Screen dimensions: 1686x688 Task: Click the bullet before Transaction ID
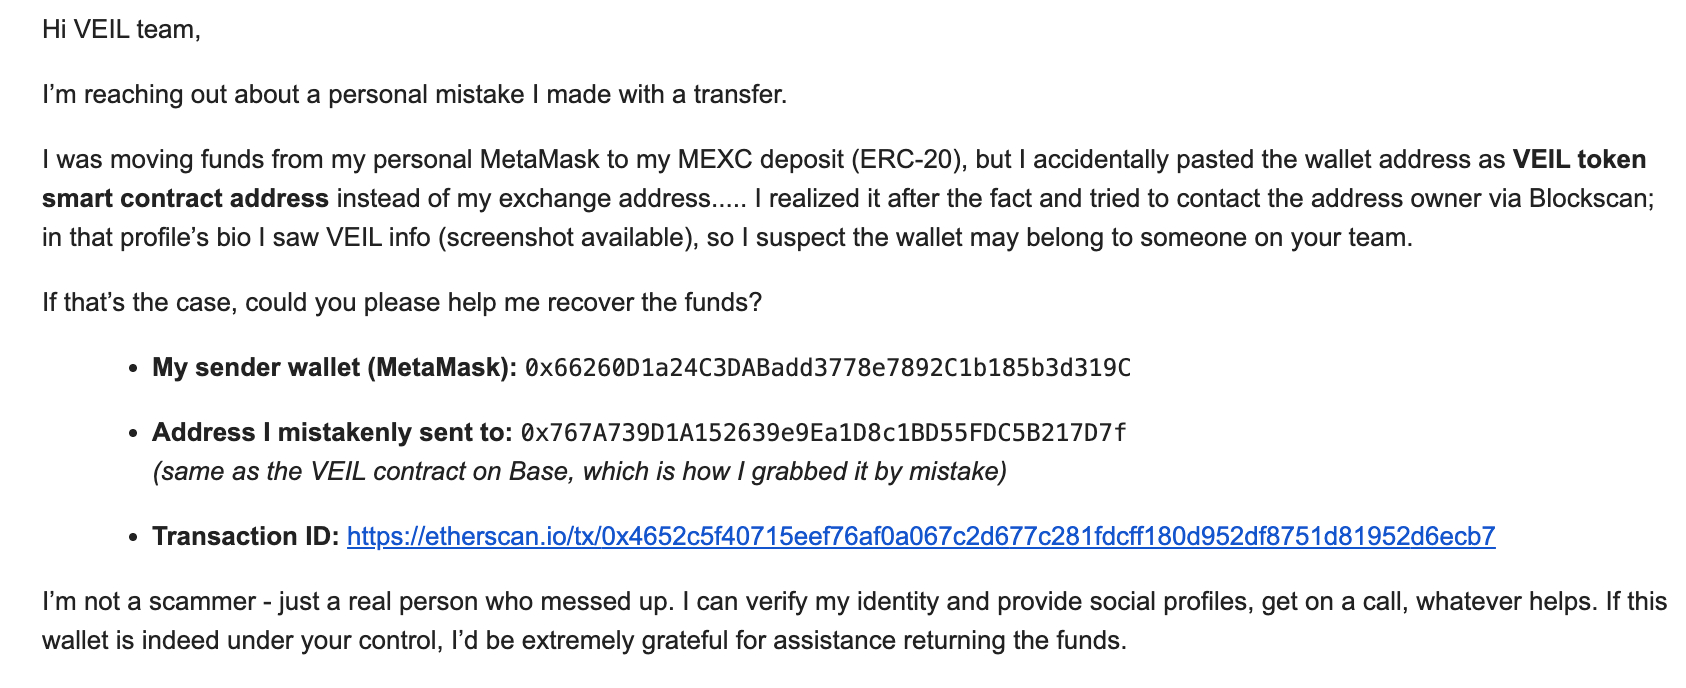point(133,538)
